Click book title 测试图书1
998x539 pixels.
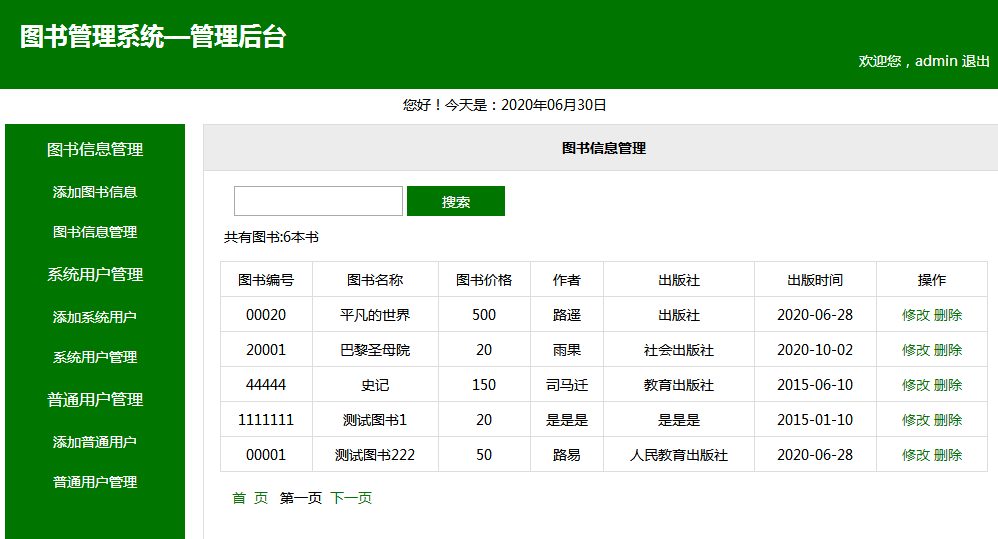click(375, 420)
